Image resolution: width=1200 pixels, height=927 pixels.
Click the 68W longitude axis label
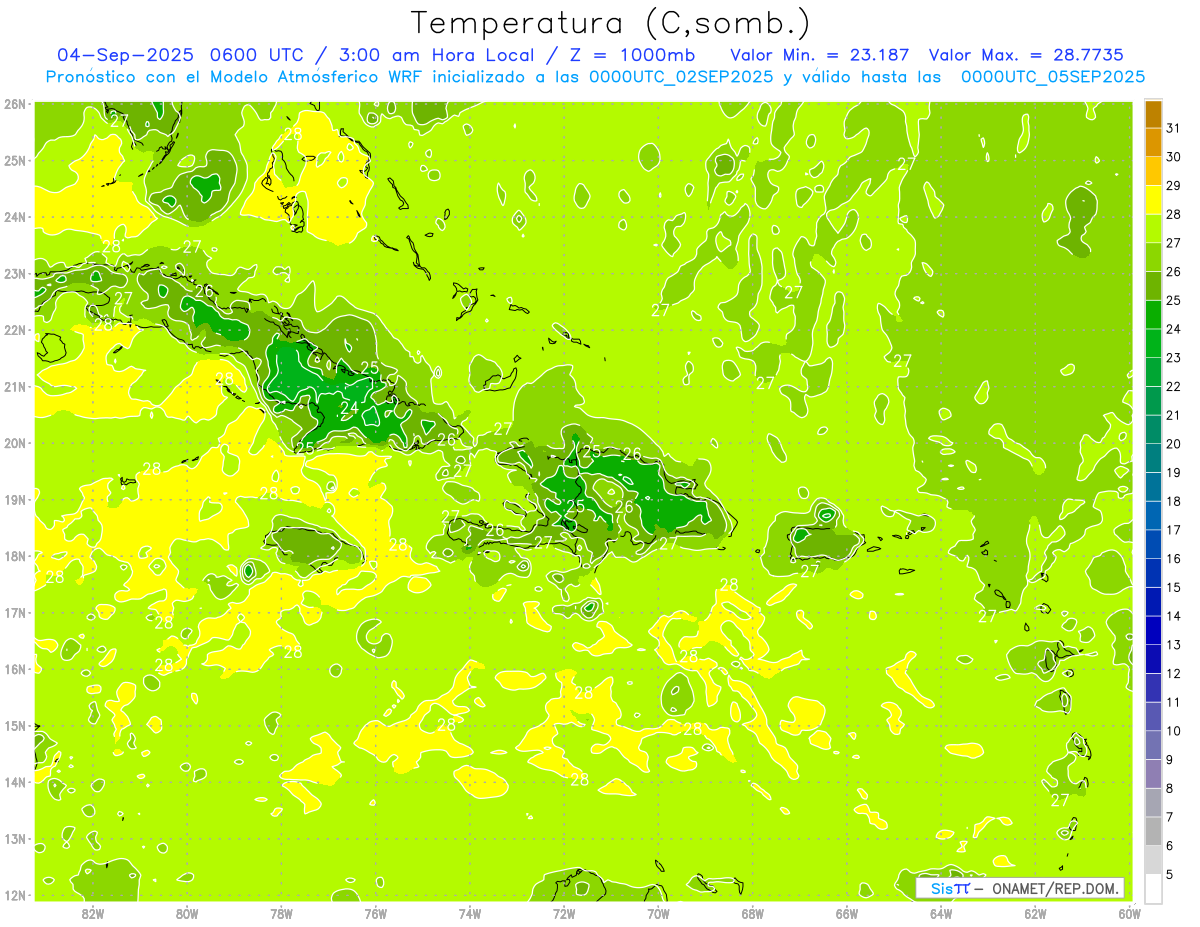[753, 913]
